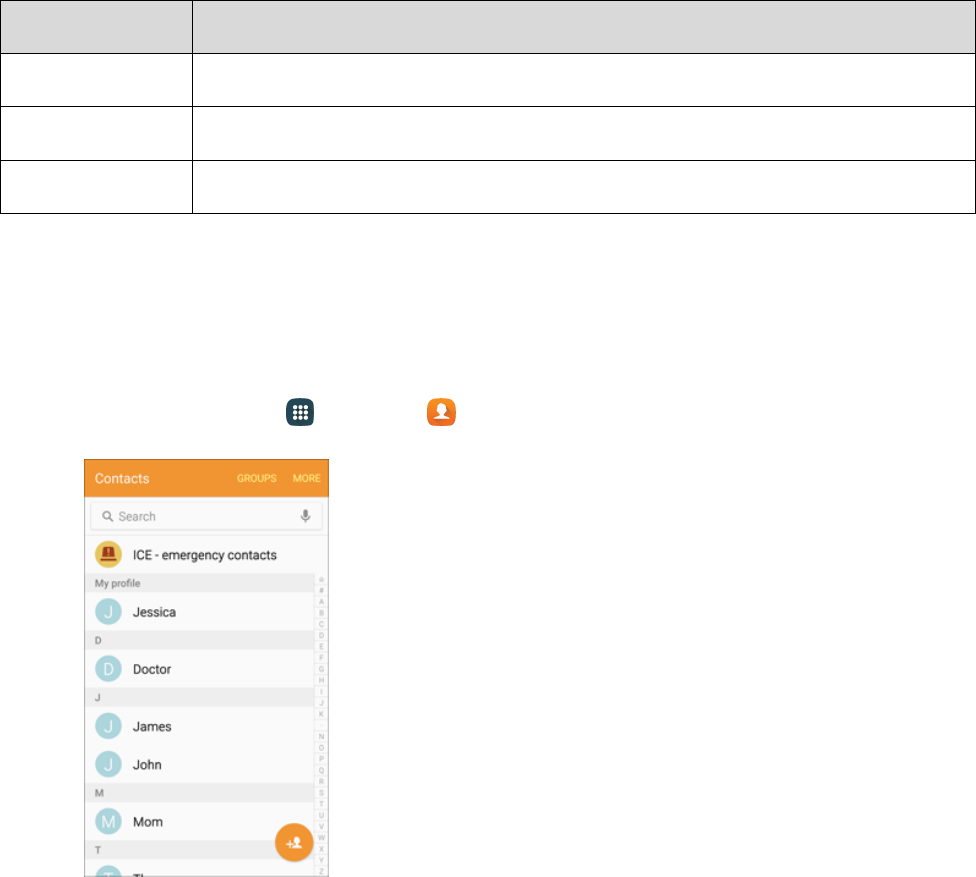Jump to letter N in index bar
The width and height of the screenshot is (976, 877).
tap(321, 736)
